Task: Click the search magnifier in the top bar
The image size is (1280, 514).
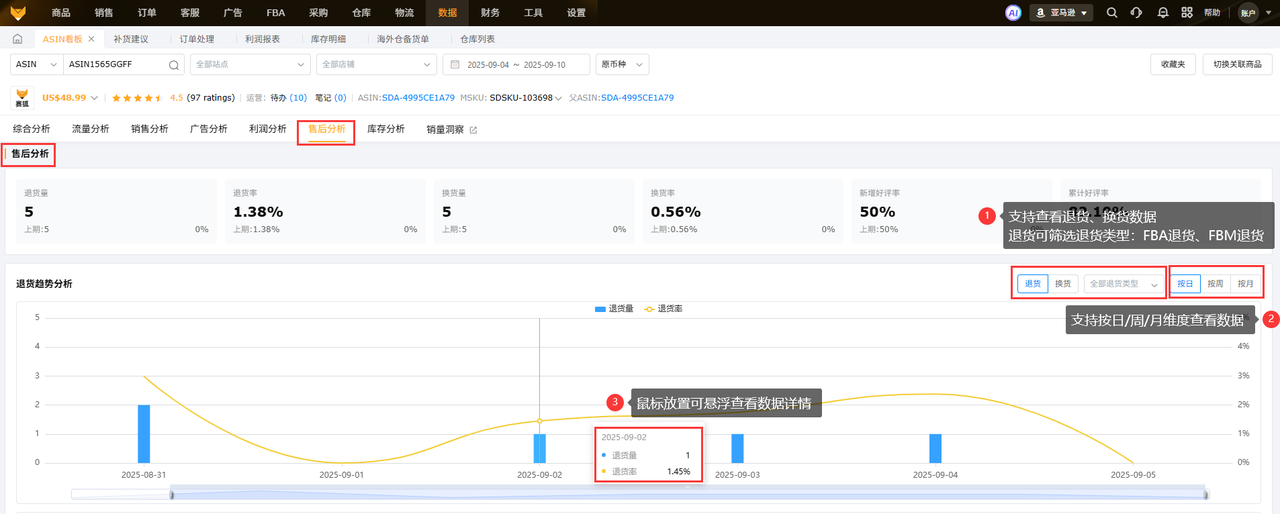Action: (x=1113, y=13)
